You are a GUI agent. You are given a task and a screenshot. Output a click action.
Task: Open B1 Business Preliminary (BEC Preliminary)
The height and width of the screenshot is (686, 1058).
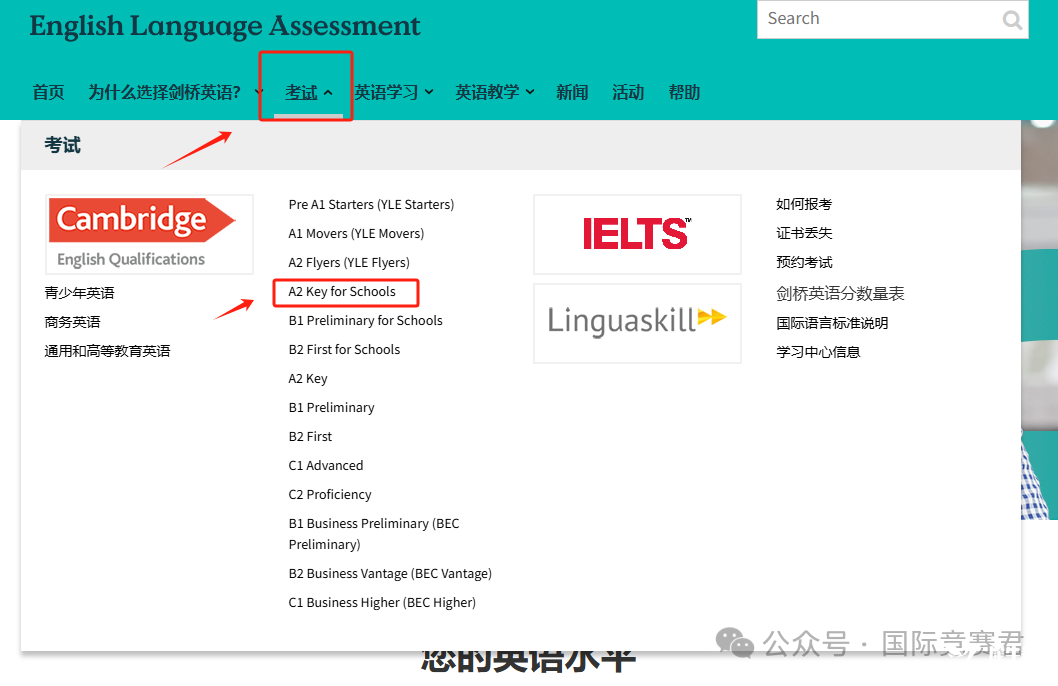click(374, 534)
